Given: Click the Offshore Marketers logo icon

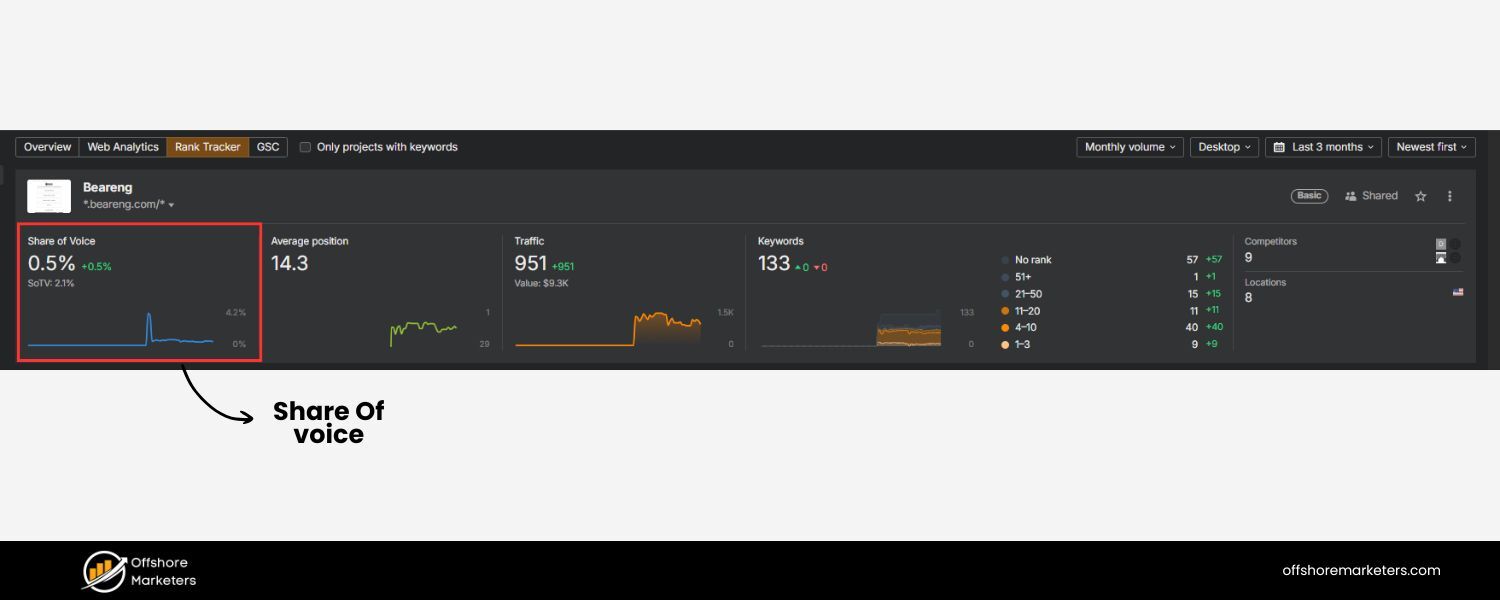Looking at the screenshot, I should click(x=104, y=570).
